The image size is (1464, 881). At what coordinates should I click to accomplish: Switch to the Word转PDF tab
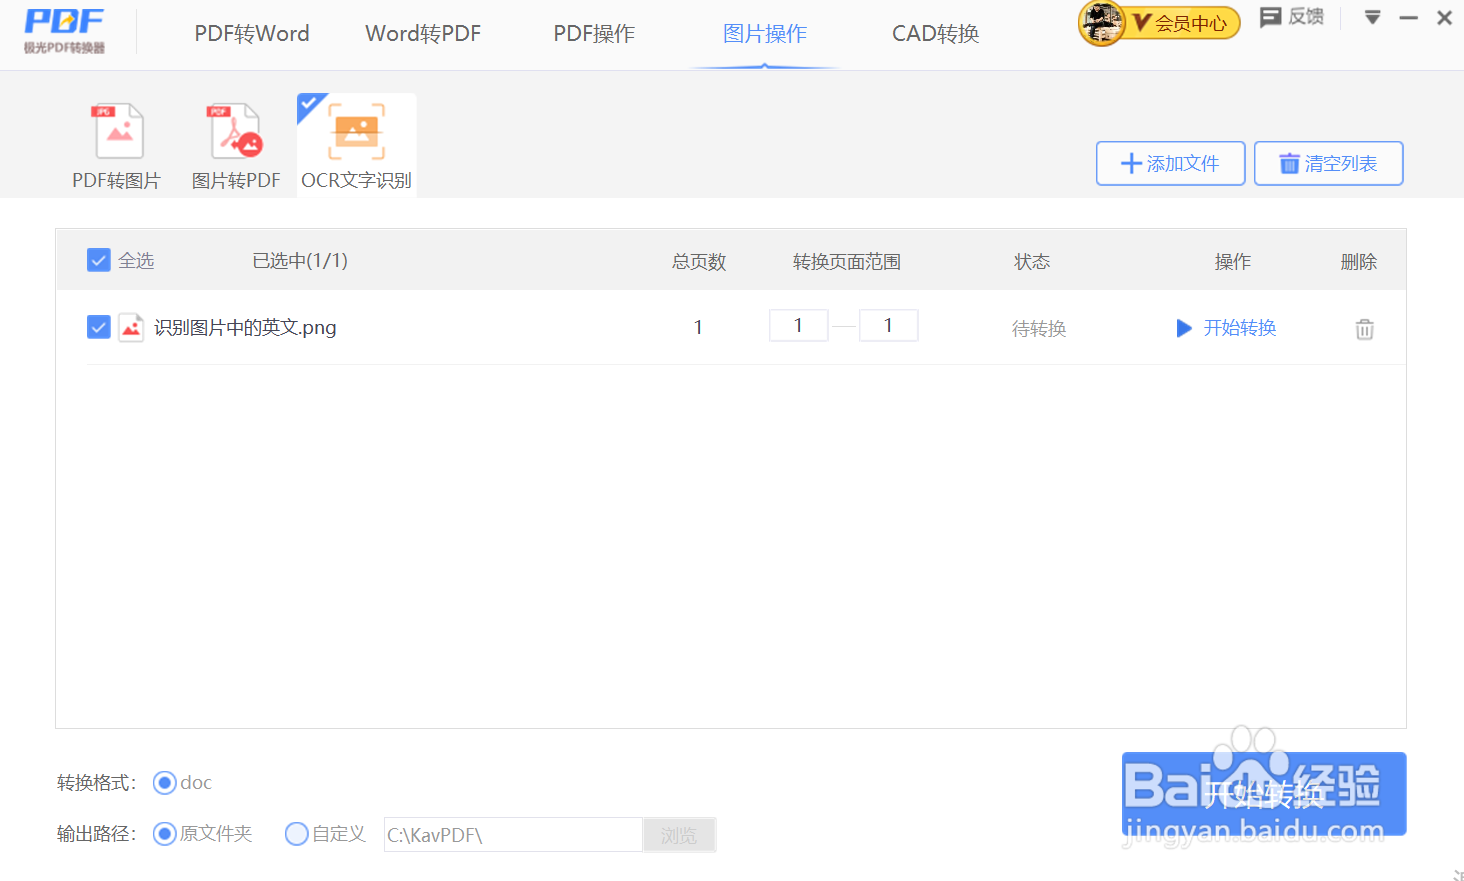pos(423,34)
